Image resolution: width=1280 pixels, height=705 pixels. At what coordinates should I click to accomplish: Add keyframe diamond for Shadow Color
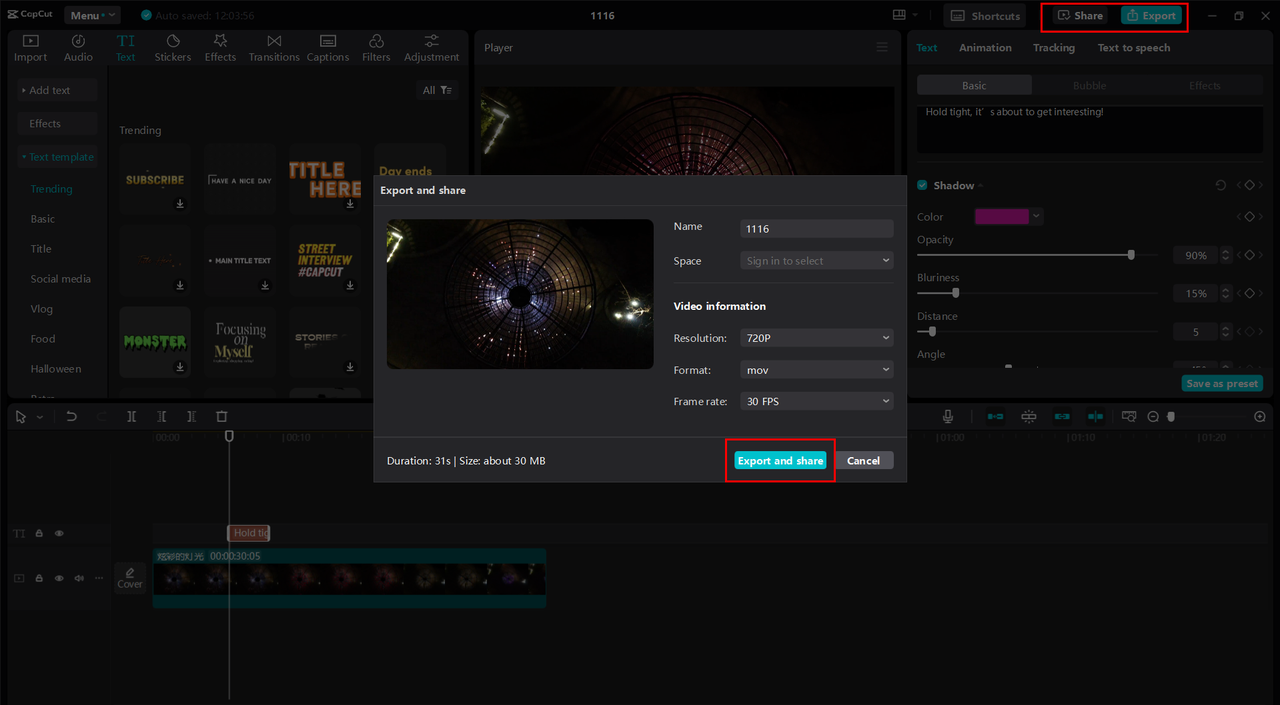[x=1249, y=217]
